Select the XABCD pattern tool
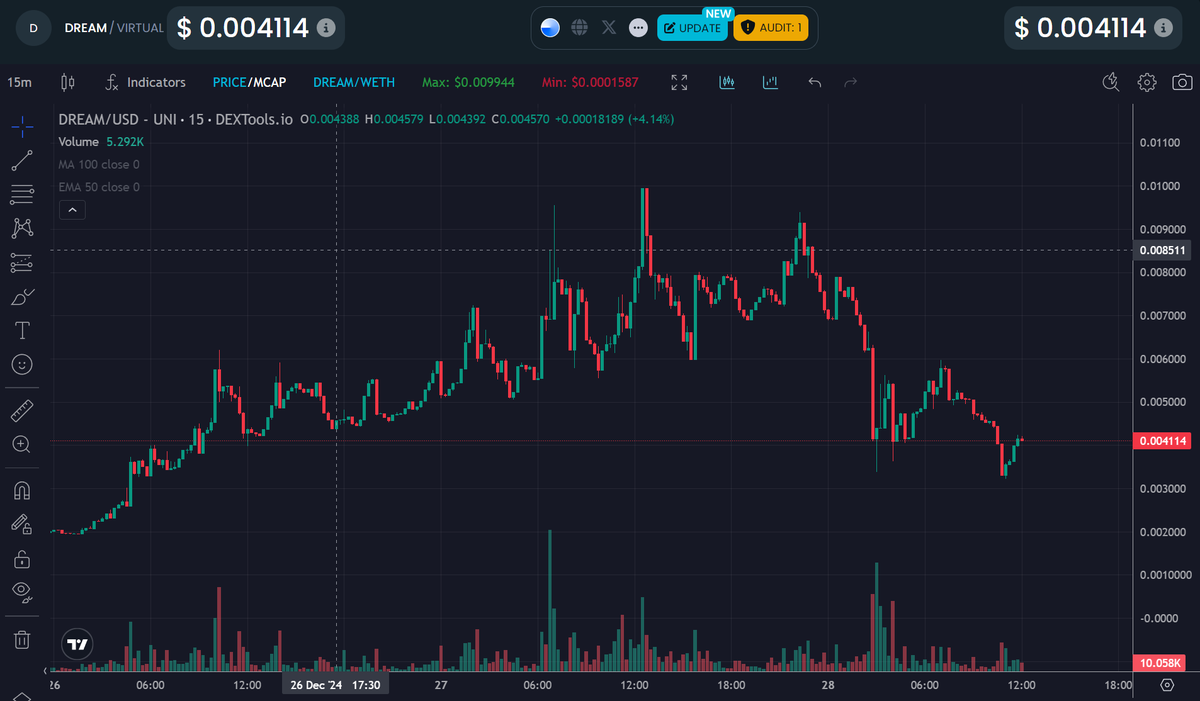 coord(22,228)
